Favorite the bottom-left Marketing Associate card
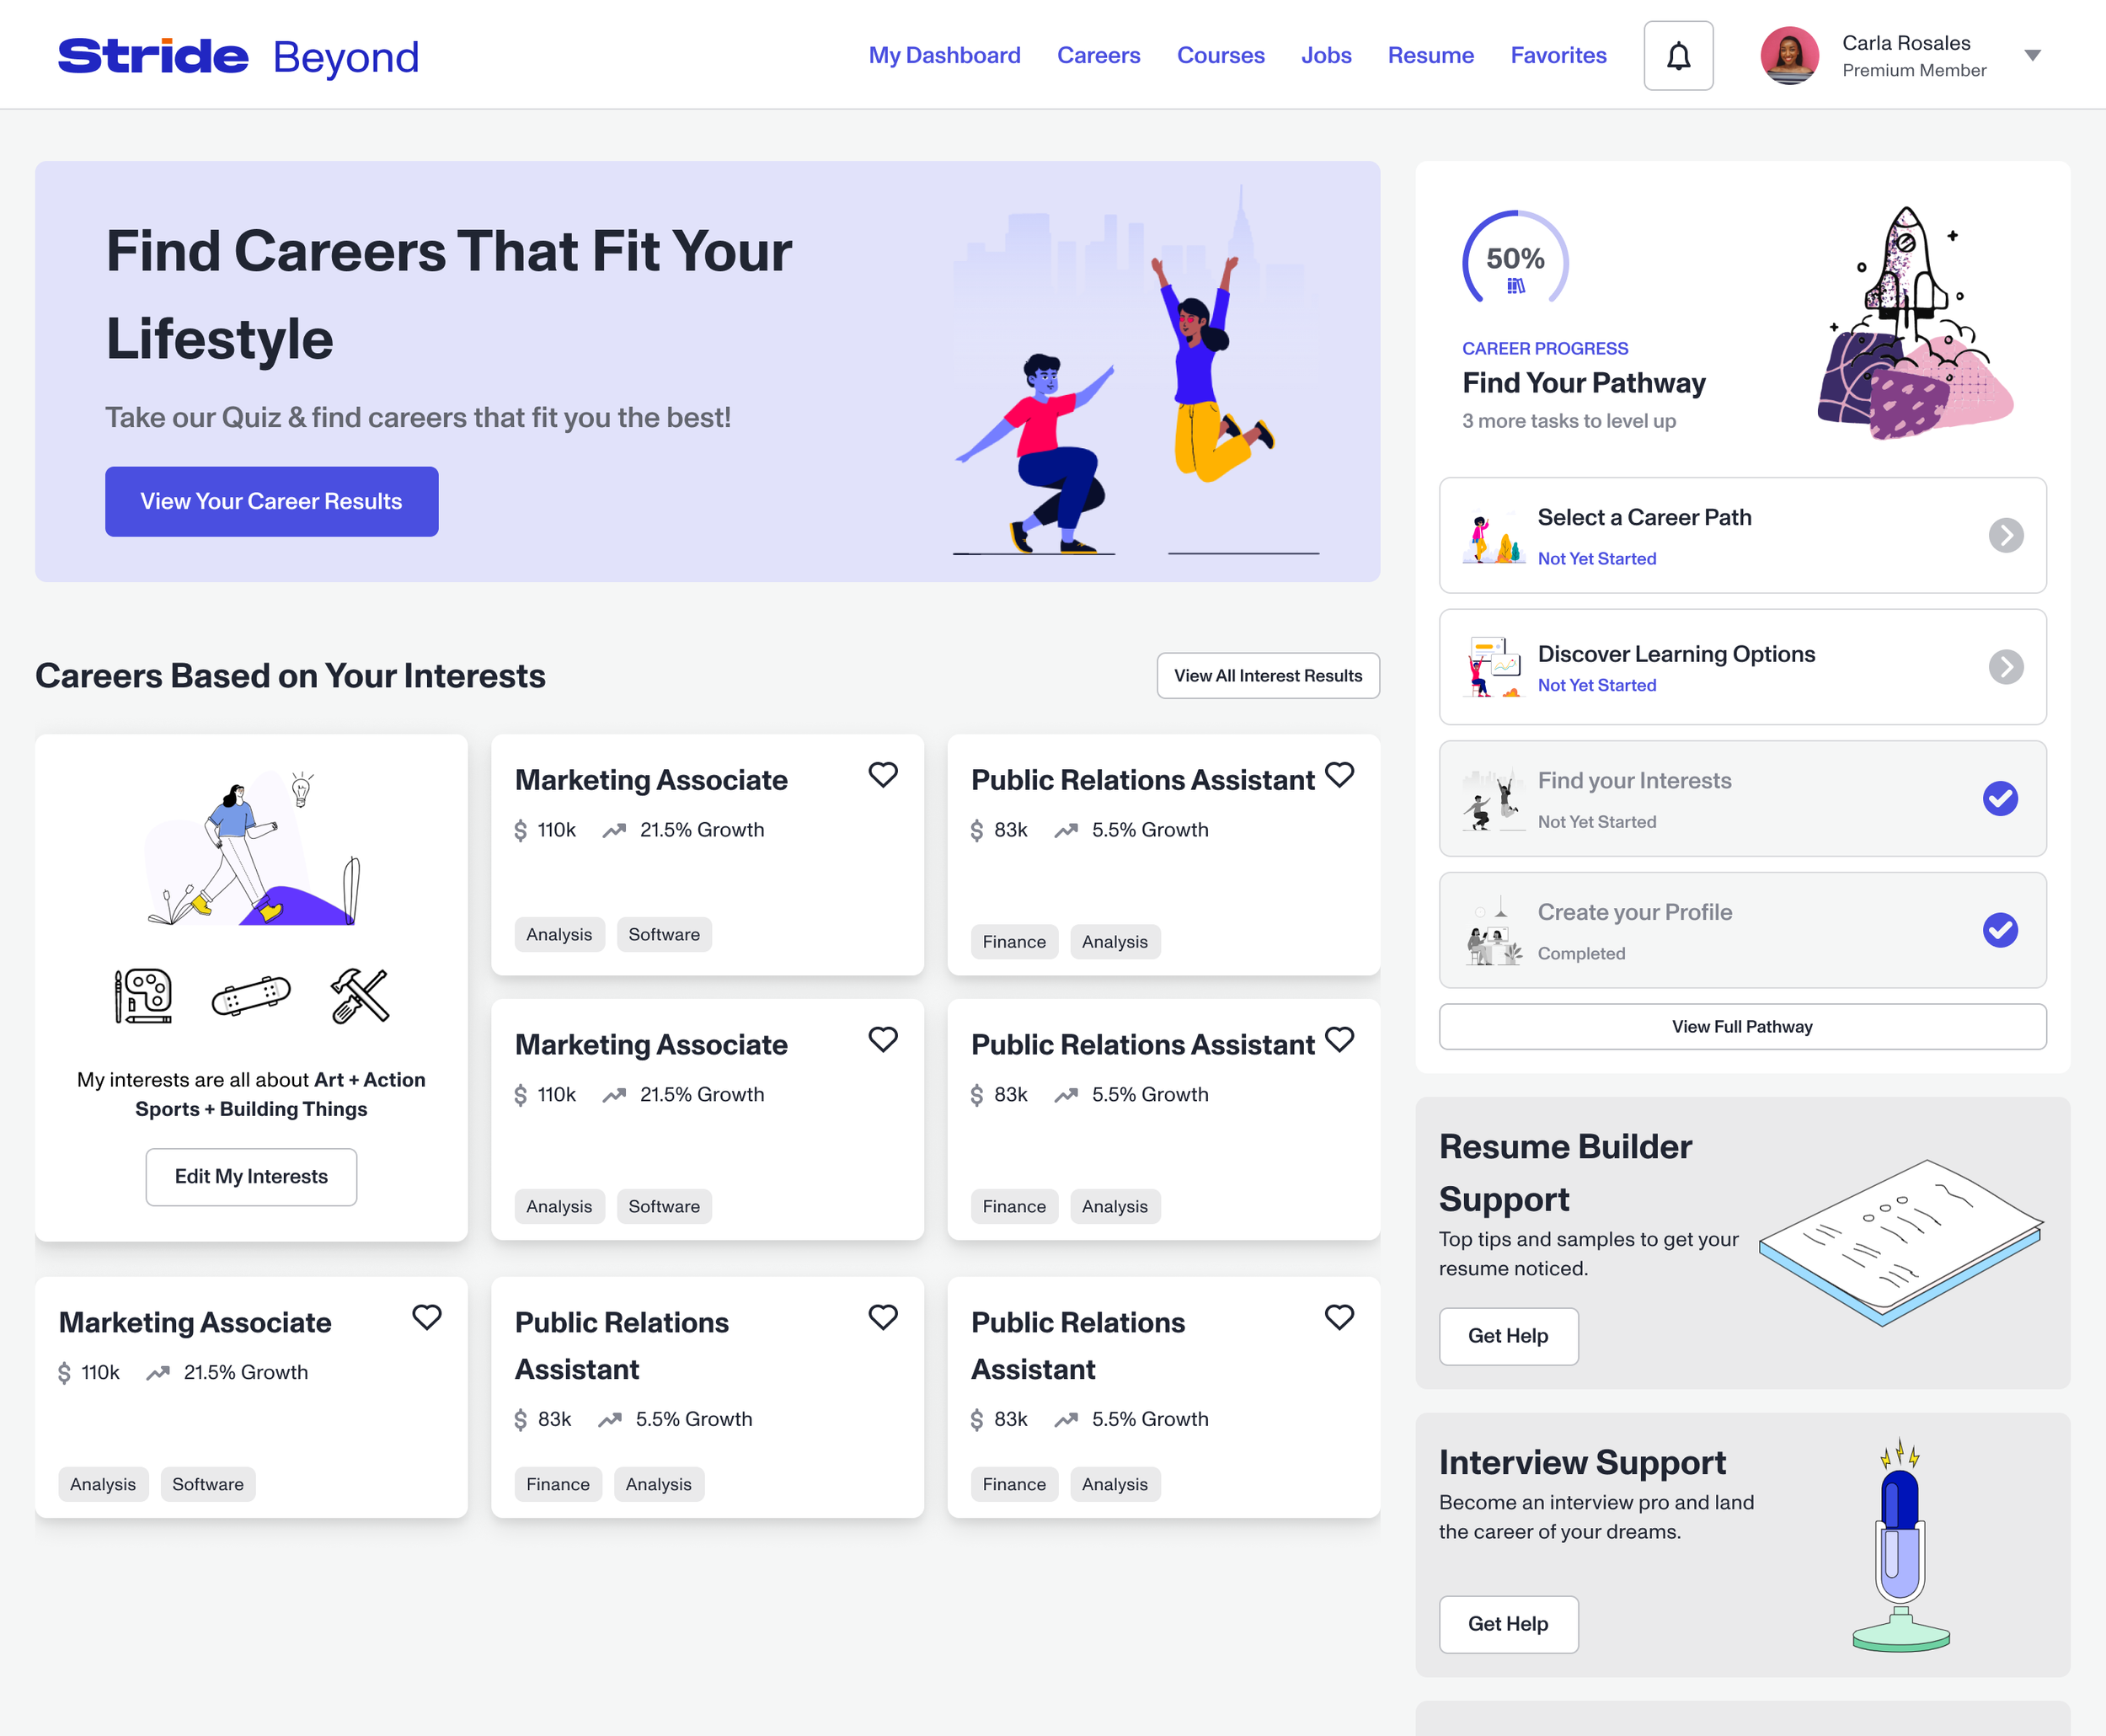Viewport: 2106px width, 1736px height. click(x=426, y=1317)
